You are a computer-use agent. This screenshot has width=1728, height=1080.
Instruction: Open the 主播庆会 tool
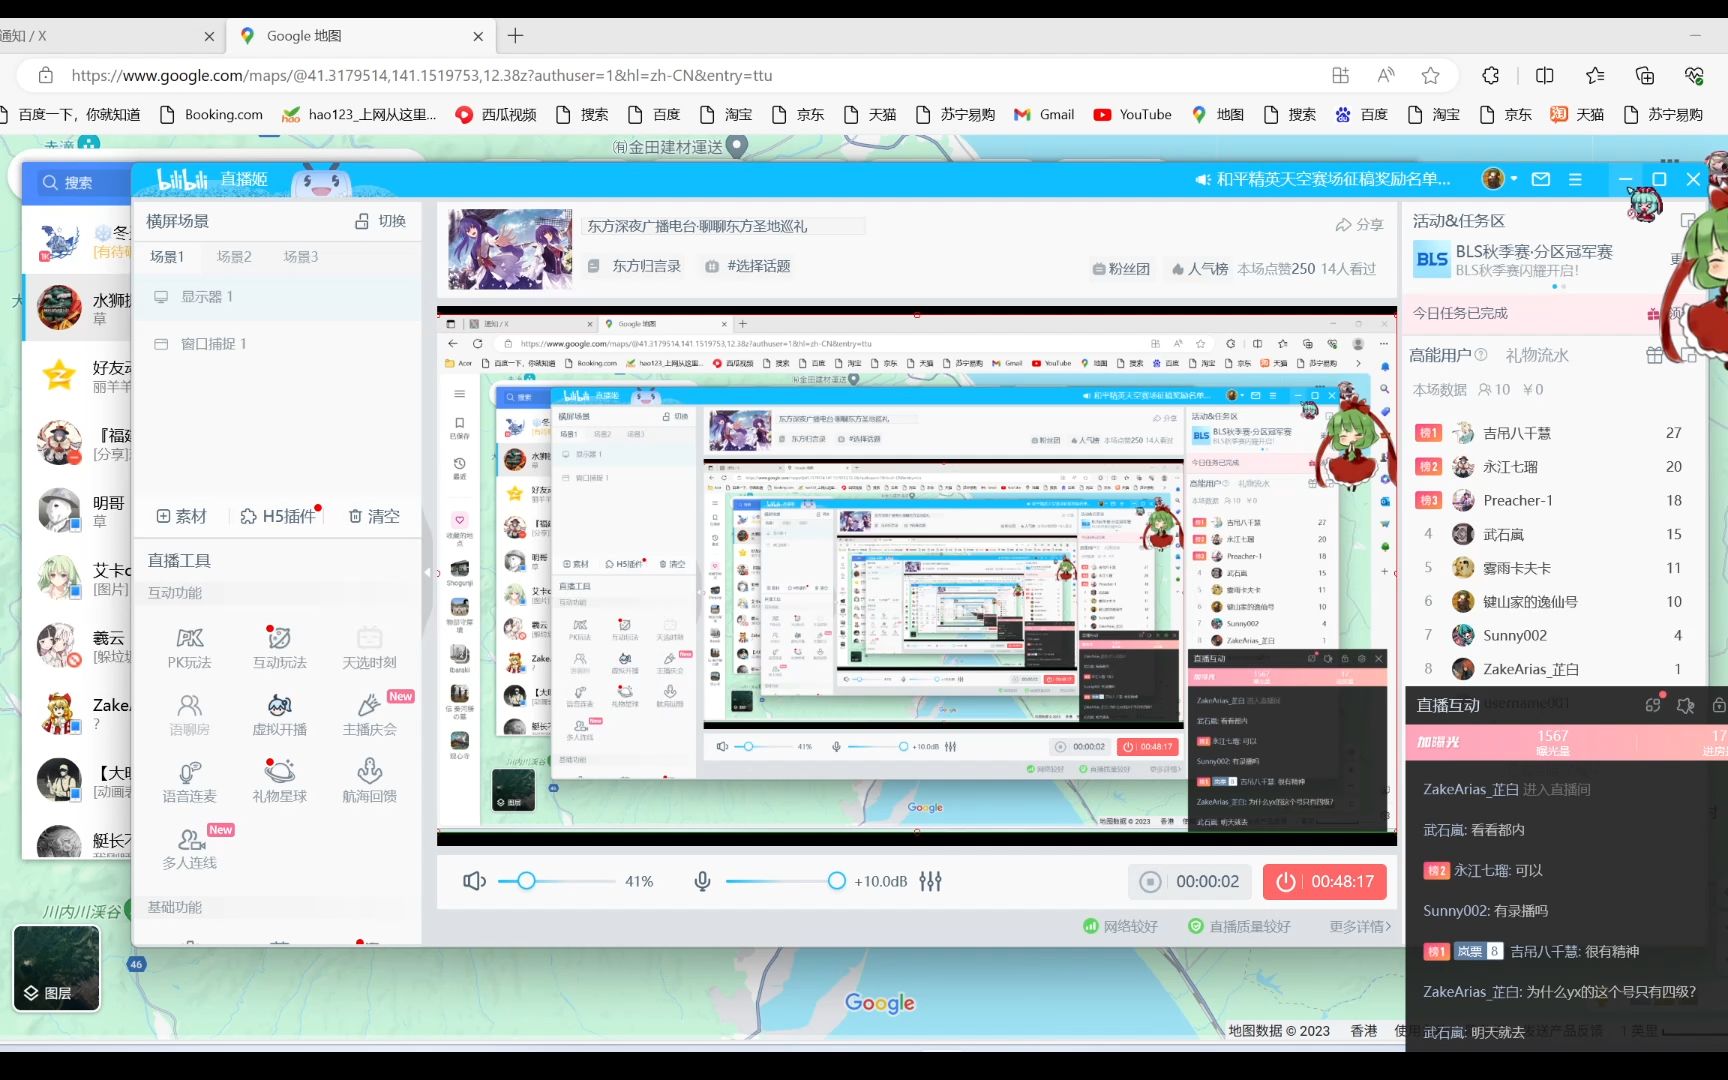[x=369, y=715]
